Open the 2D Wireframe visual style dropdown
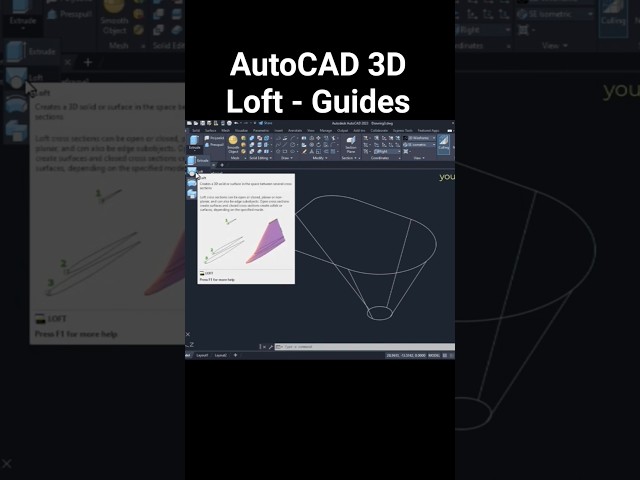Image resolution: width=640 pixels, height=480 pixels. (419, 138)
